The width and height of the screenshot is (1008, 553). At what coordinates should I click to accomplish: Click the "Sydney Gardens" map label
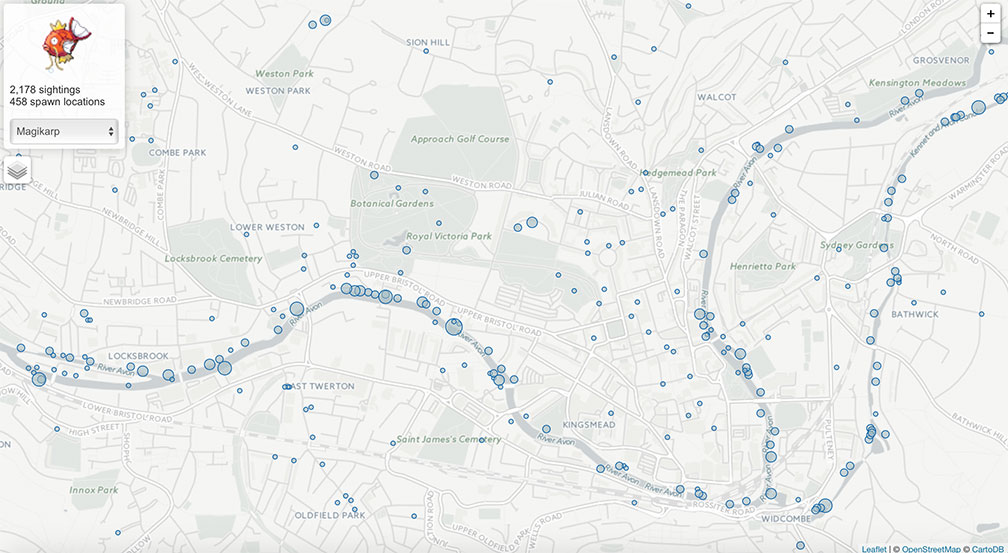point(856,245)
